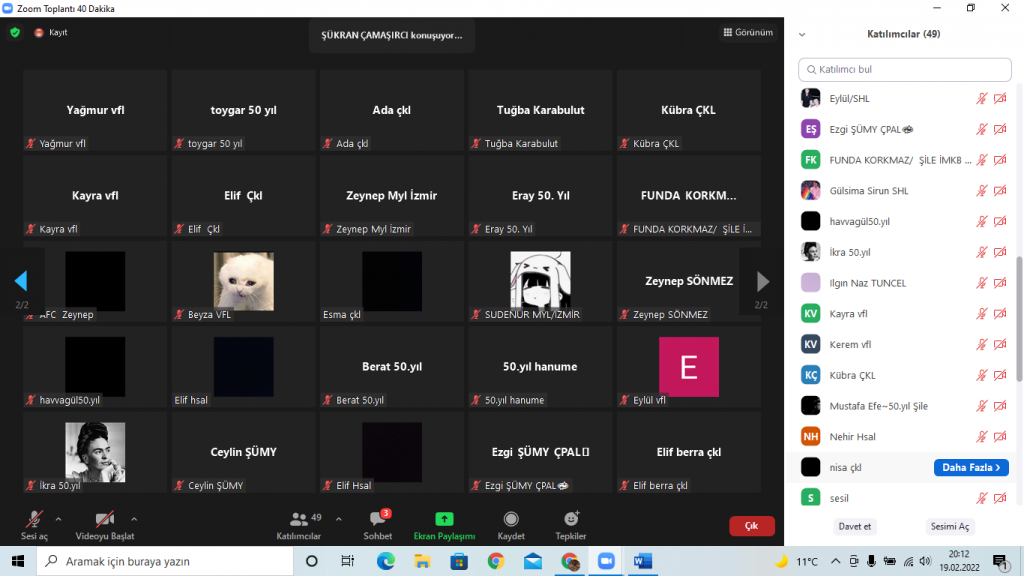
Task: Click the participants list scrollbar
Action: 1019,320
